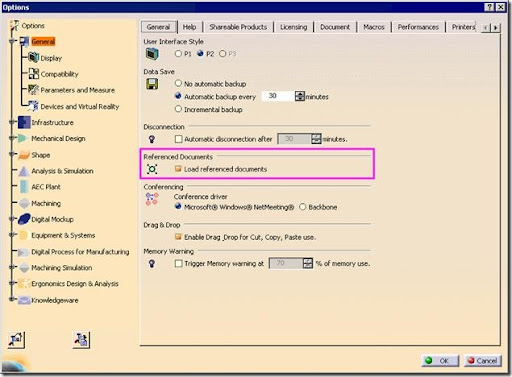Select the P2 interface style radio

tap(200, 54)
